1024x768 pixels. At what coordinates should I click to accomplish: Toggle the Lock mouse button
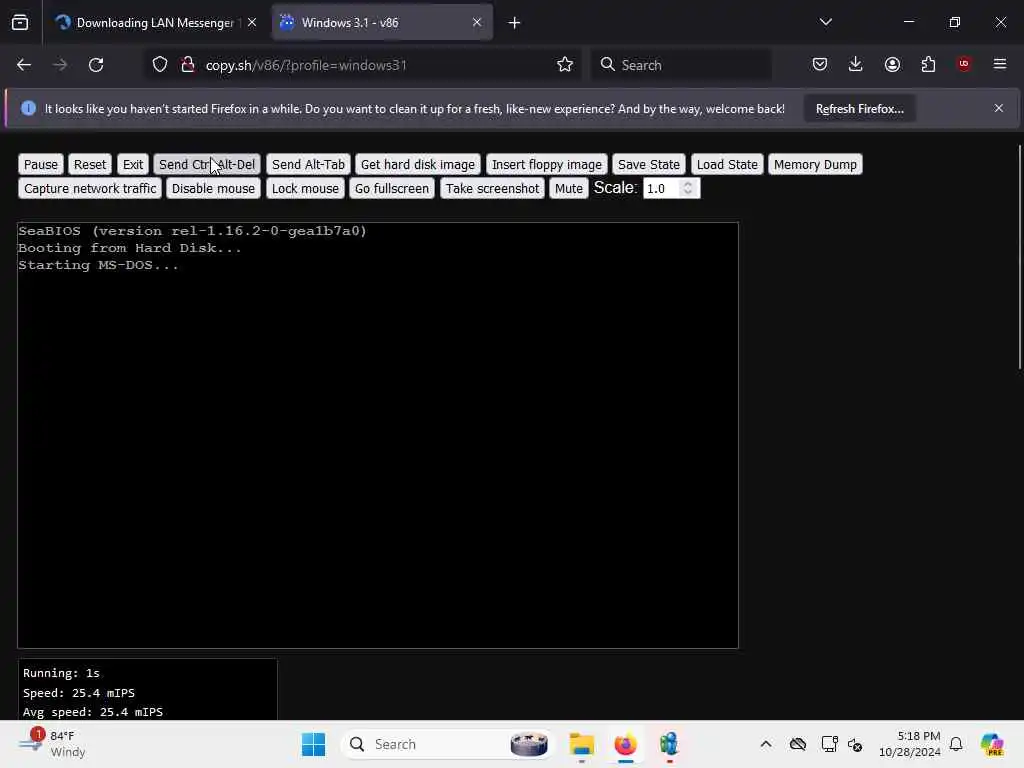click(305, 189)
